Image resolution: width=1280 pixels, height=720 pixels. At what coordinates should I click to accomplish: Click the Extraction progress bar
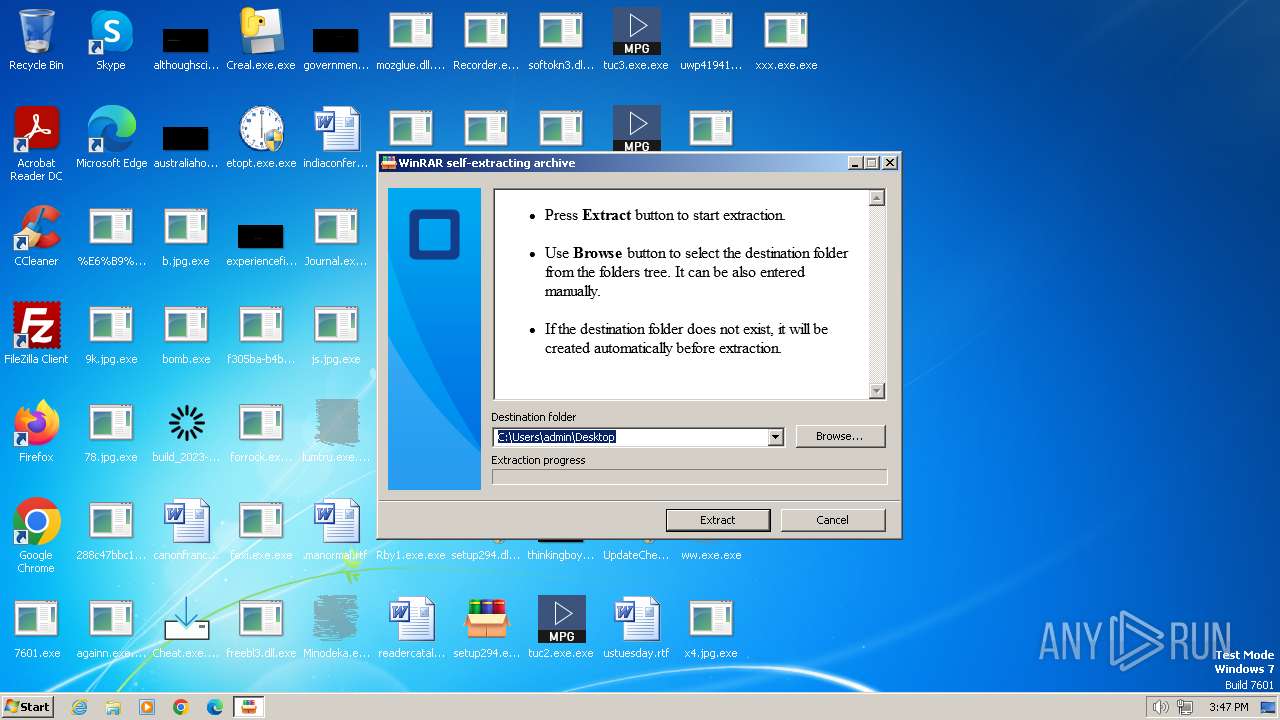[x=689, y=477]
